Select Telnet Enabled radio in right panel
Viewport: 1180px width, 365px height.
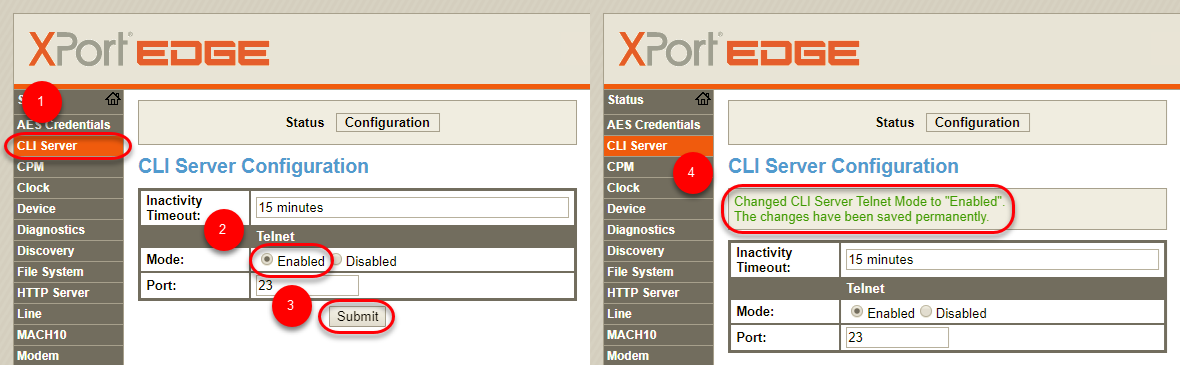point(858,312)
